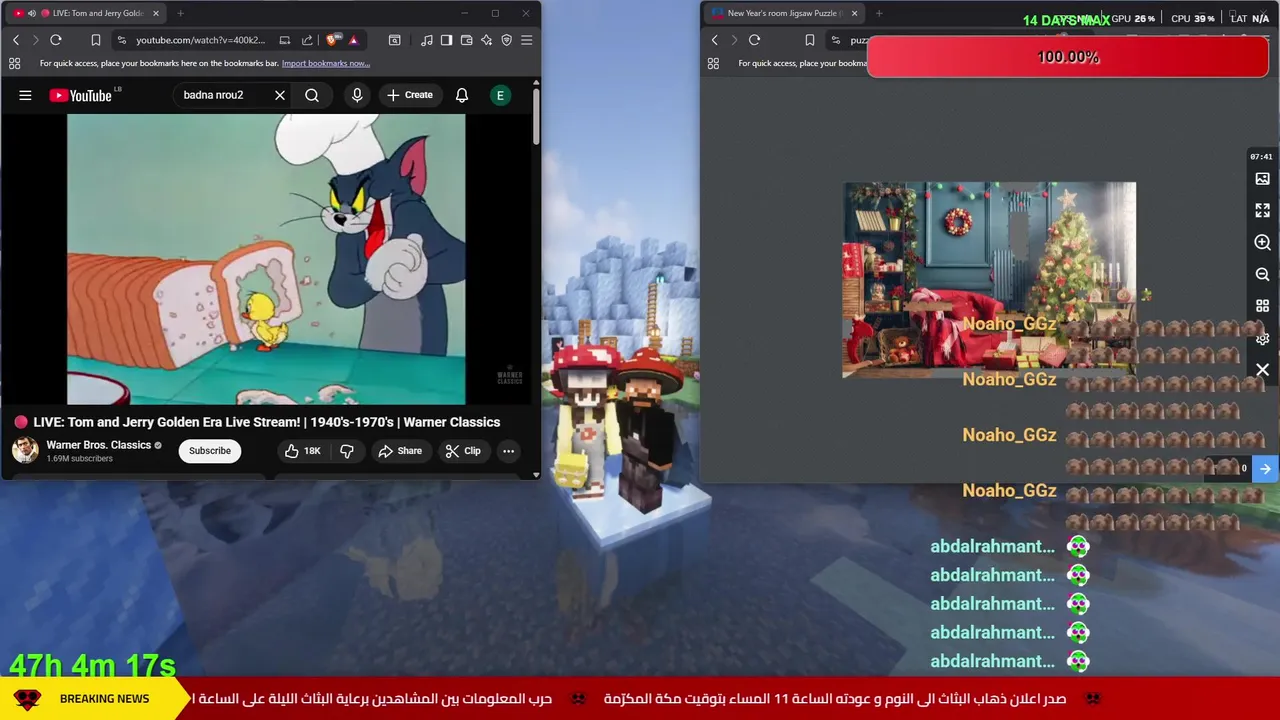Like the video with 18K likes
Screen dimensions: 1280x720
pyautogui.click(x=302, y=451)
